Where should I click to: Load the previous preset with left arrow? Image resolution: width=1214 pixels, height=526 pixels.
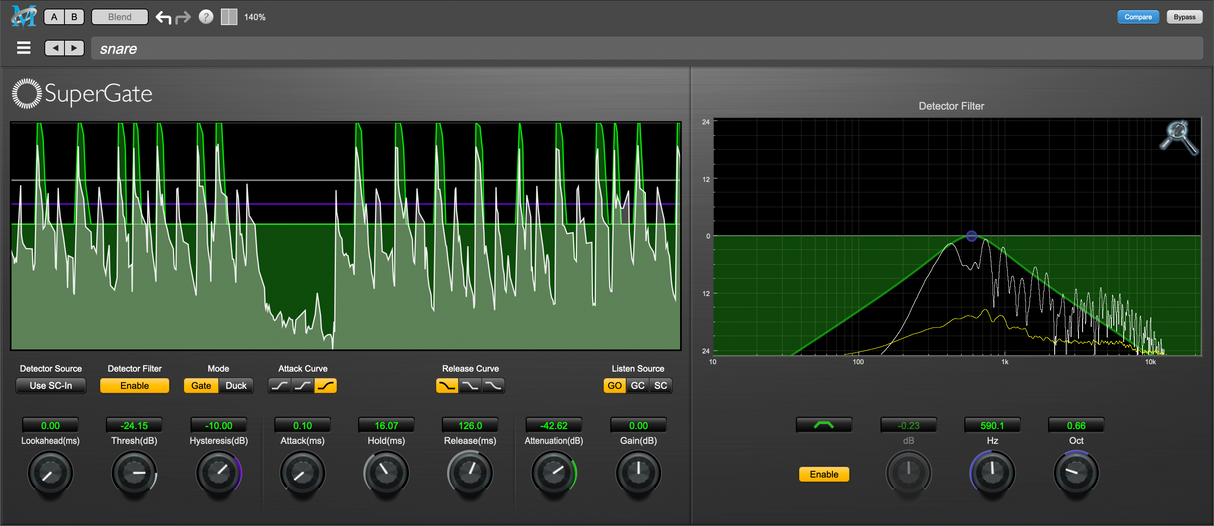(55, 48)
